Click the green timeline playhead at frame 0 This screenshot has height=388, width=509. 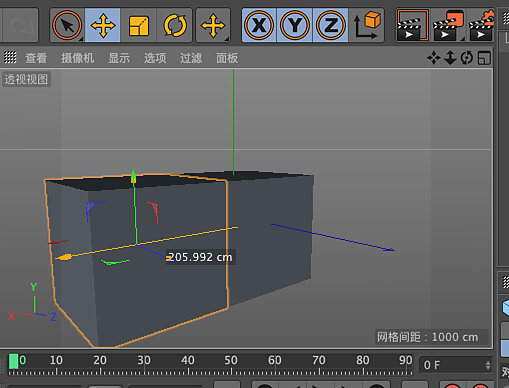[13, 361]
